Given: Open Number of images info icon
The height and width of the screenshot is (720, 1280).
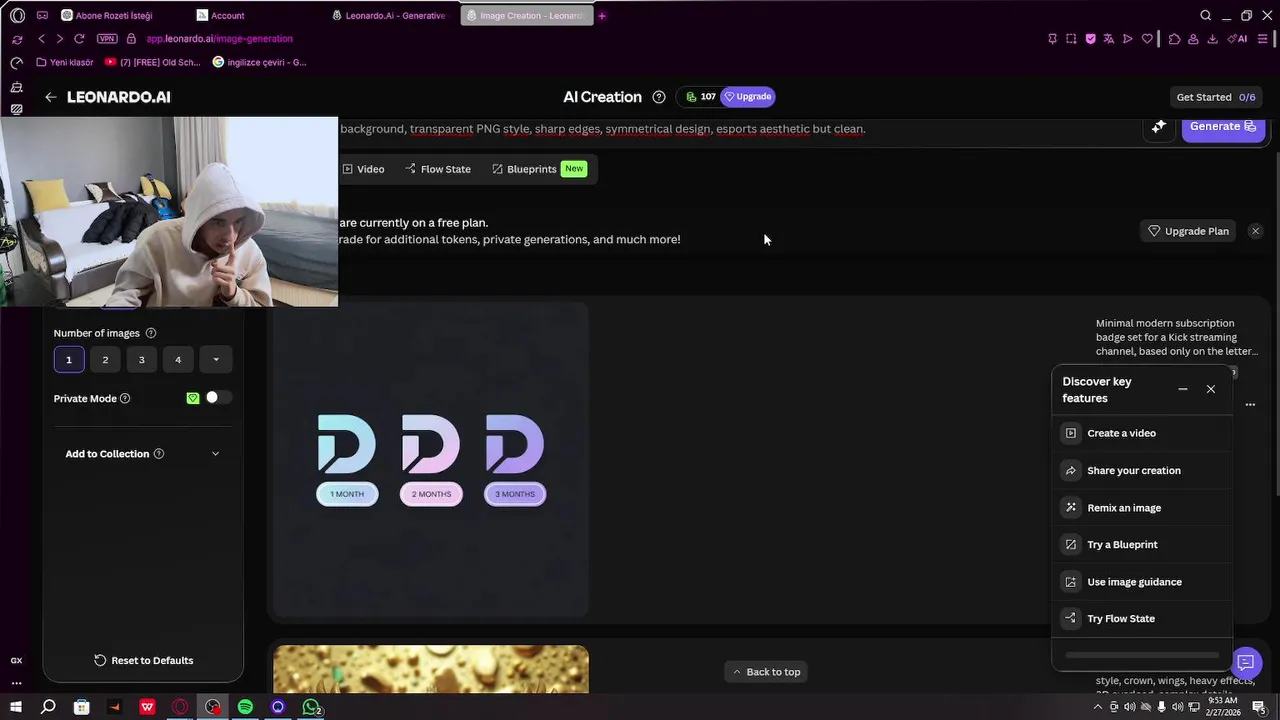Looking at the screenshot, I should tap(151, 333).
